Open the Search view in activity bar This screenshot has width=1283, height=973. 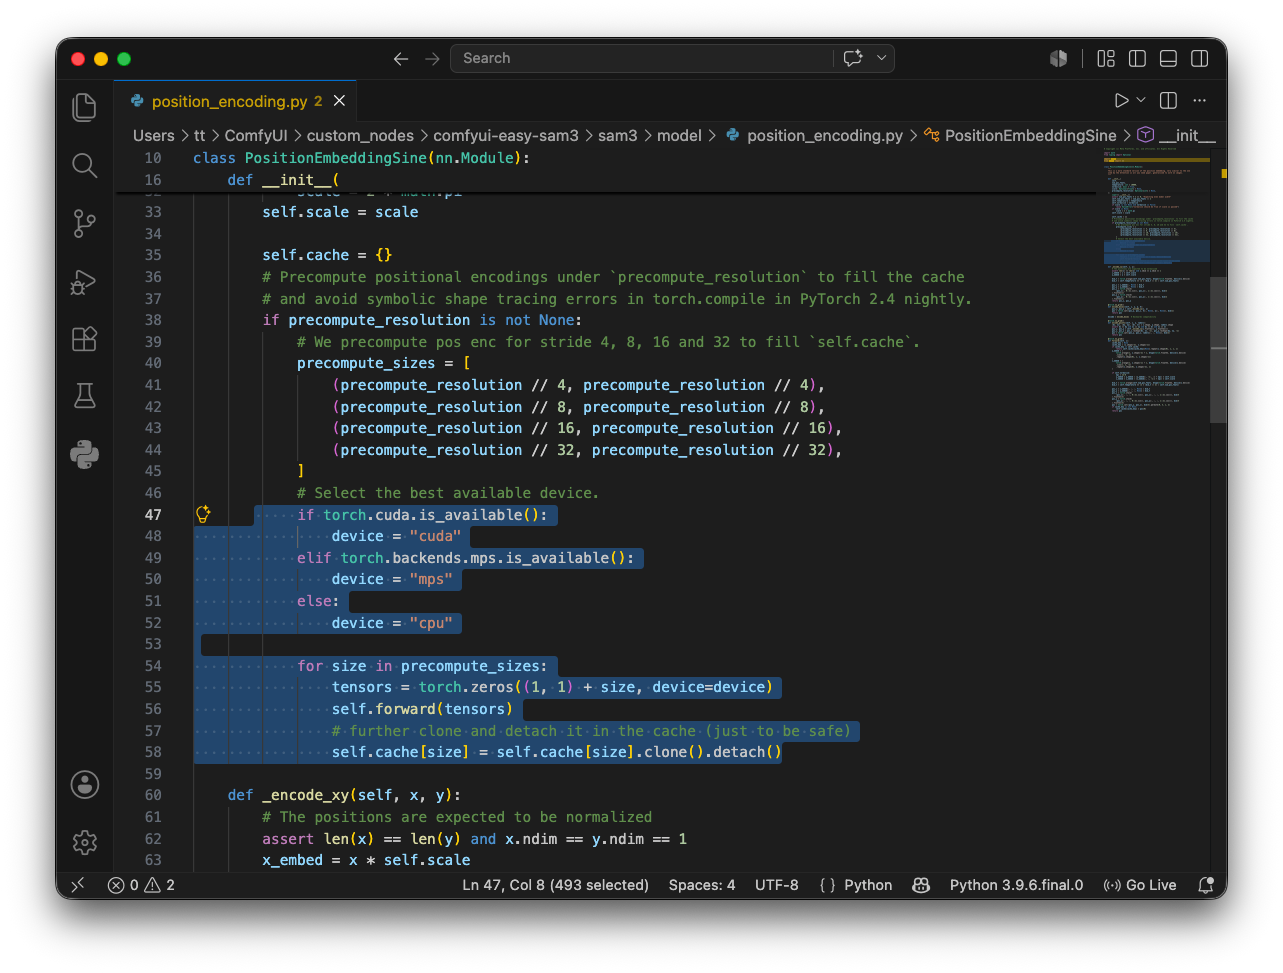click(85, 165)
